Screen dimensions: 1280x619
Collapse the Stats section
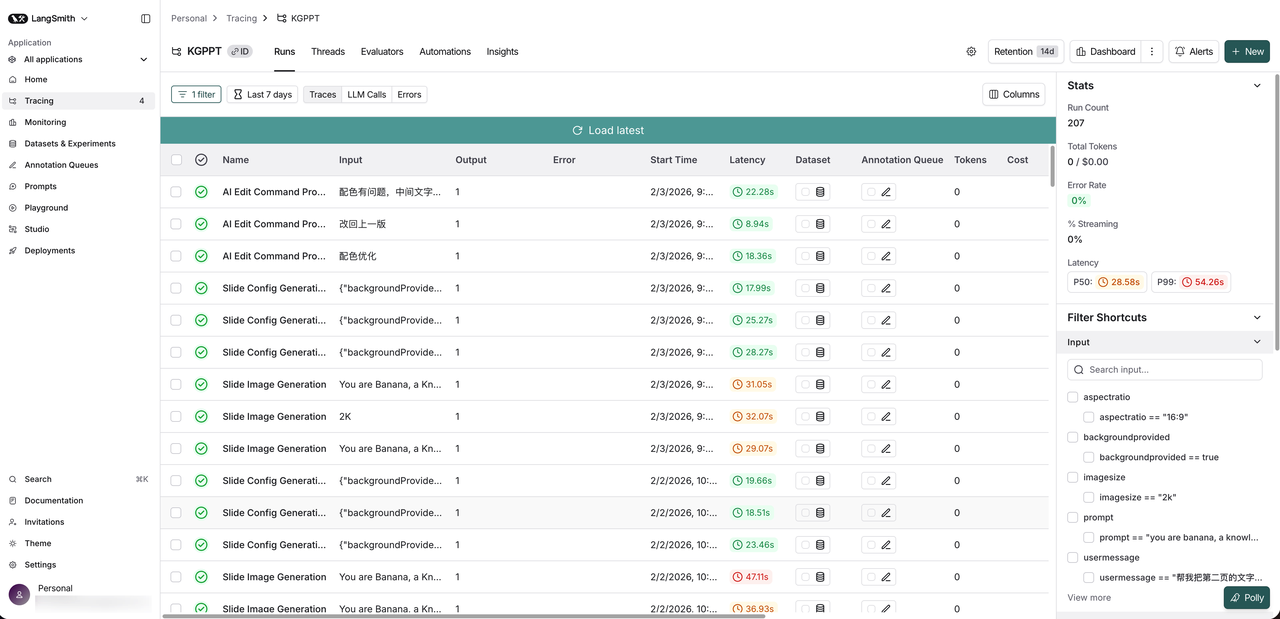[1257, 86]
